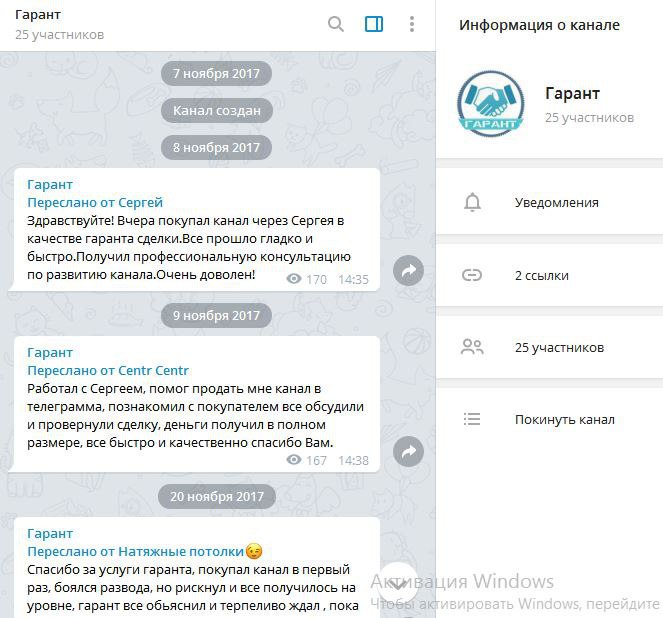Open Переслано от Натяжные потолки sender

145,551
